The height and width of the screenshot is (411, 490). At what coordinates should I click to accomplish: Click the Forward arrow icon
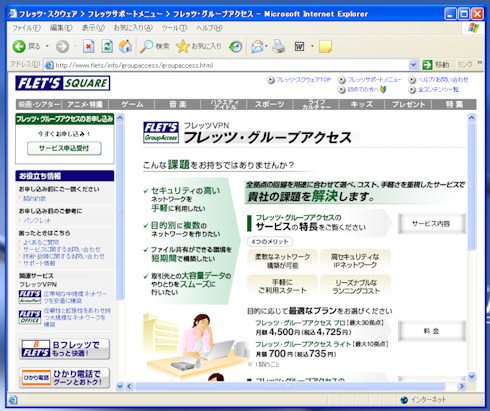click(x=62, y=46)
